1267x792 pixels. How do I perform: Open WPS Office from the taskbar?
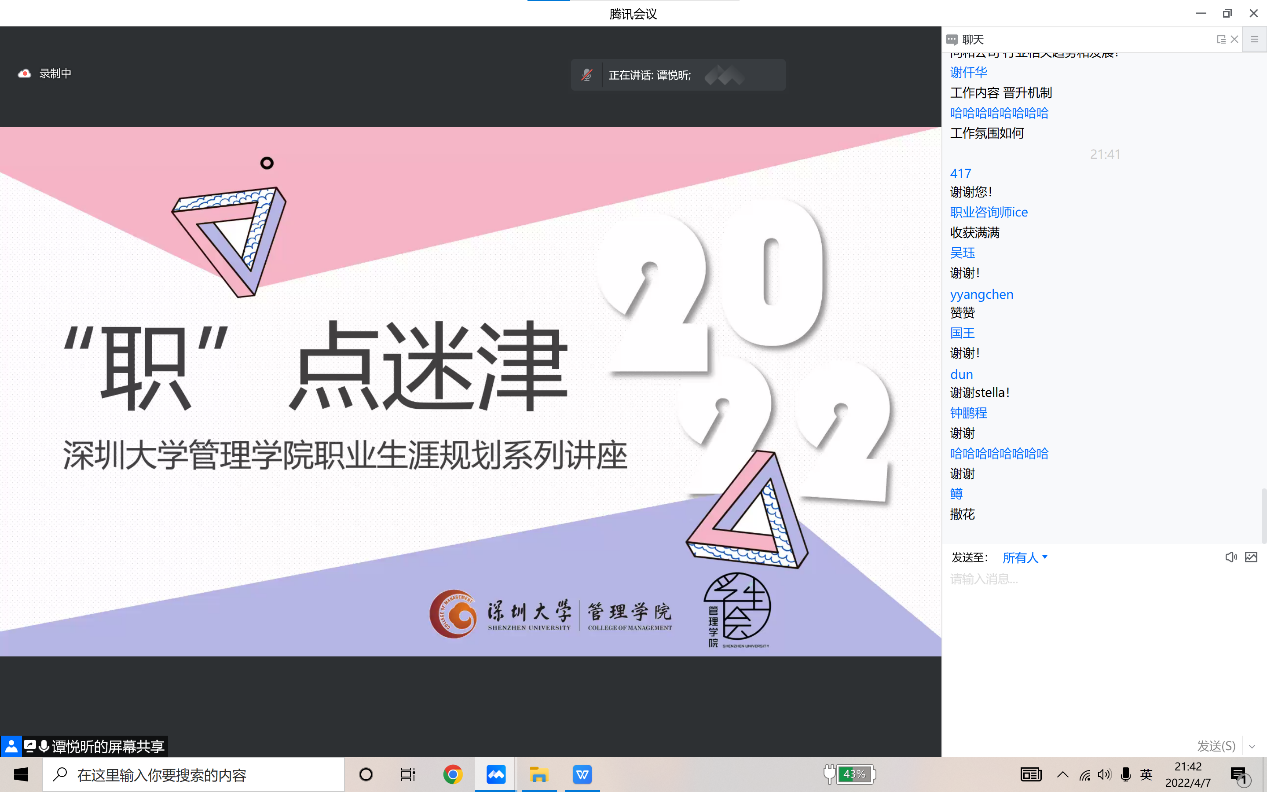582,774
